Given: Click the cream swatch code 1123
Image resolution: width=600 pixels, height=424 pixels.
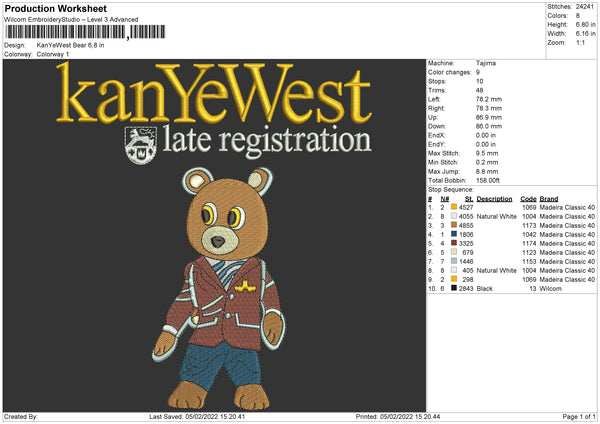Looking at the screenshot, I should coord(454,252).
